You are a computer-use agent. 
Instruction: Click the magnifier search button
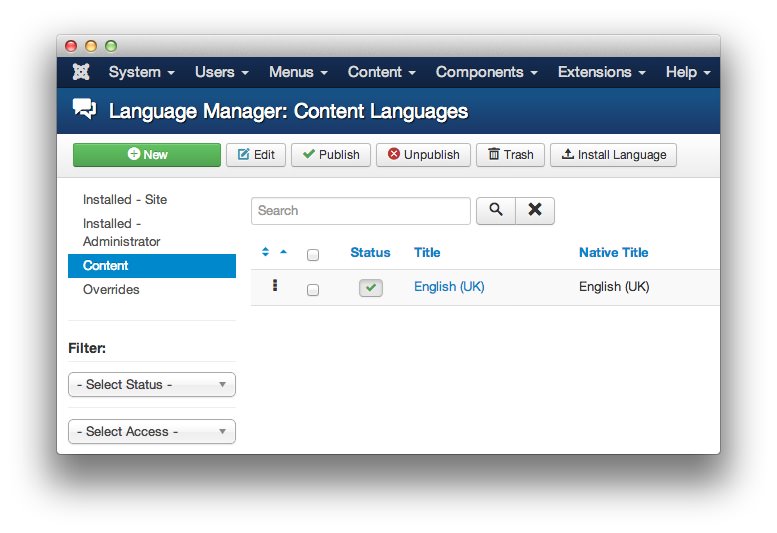(495, 210)
